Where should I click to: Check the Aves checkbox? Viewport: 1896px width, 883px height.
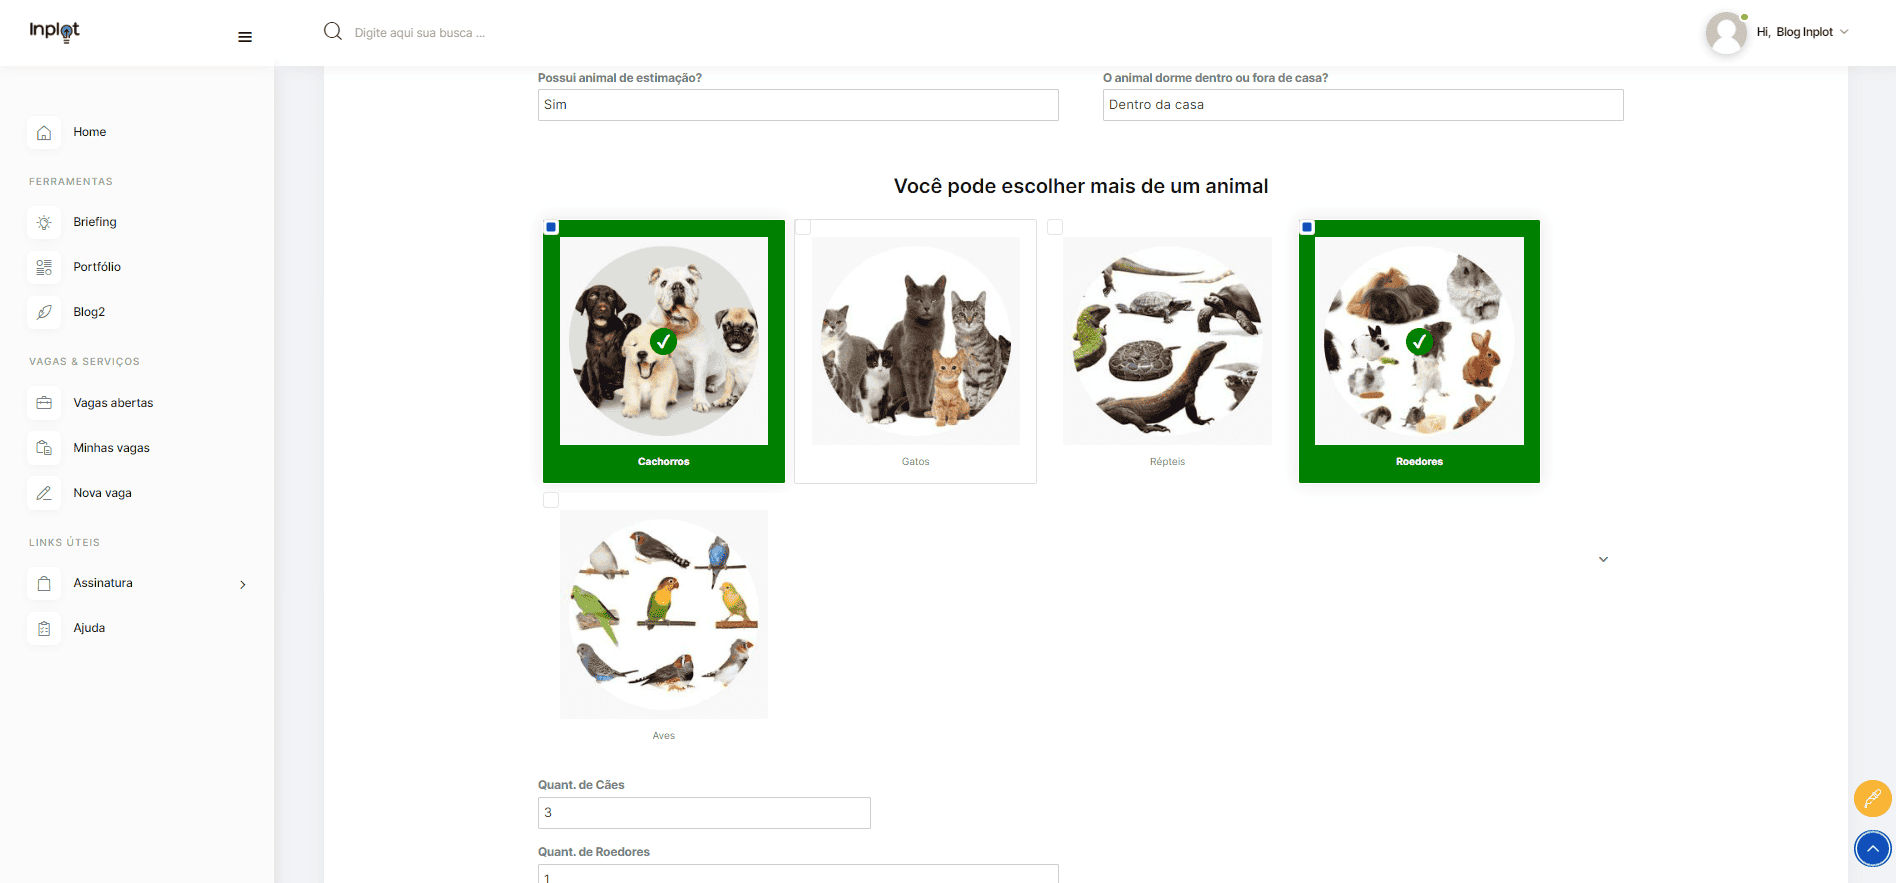point(551,500)
